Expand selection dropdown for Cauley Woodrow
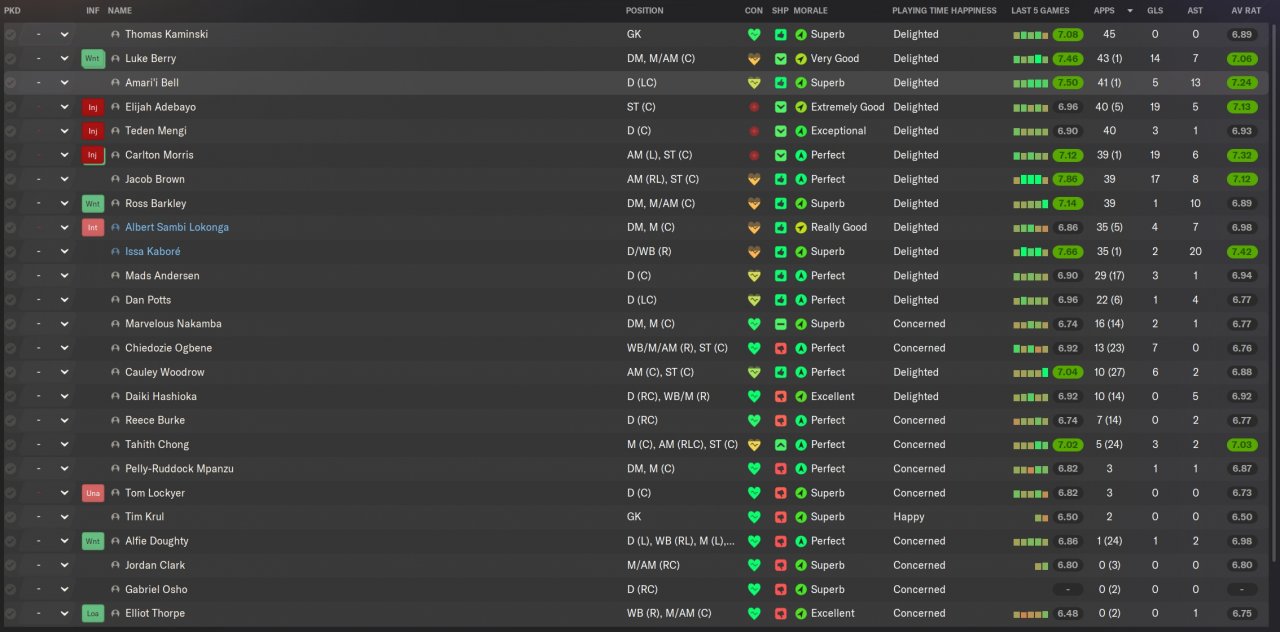 tap(65, 372)
